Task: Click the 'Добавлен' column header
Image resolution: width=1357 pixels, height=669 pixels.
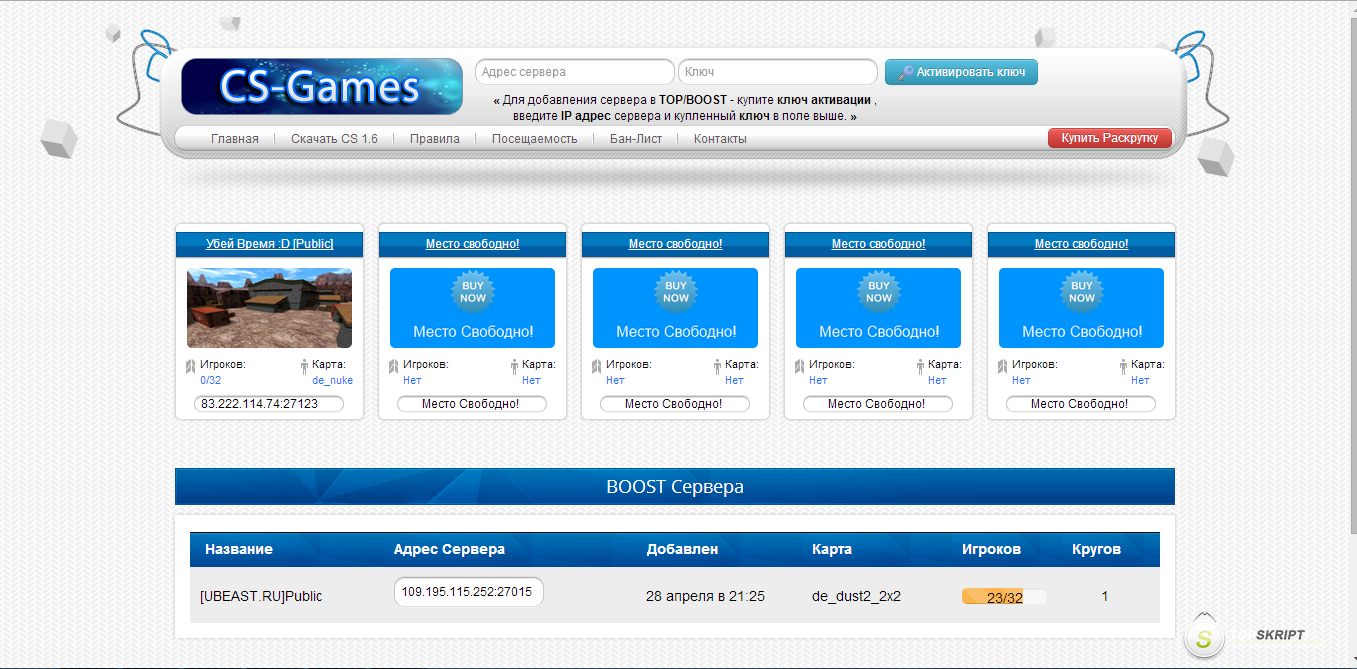Action: [x=682, y=549]
